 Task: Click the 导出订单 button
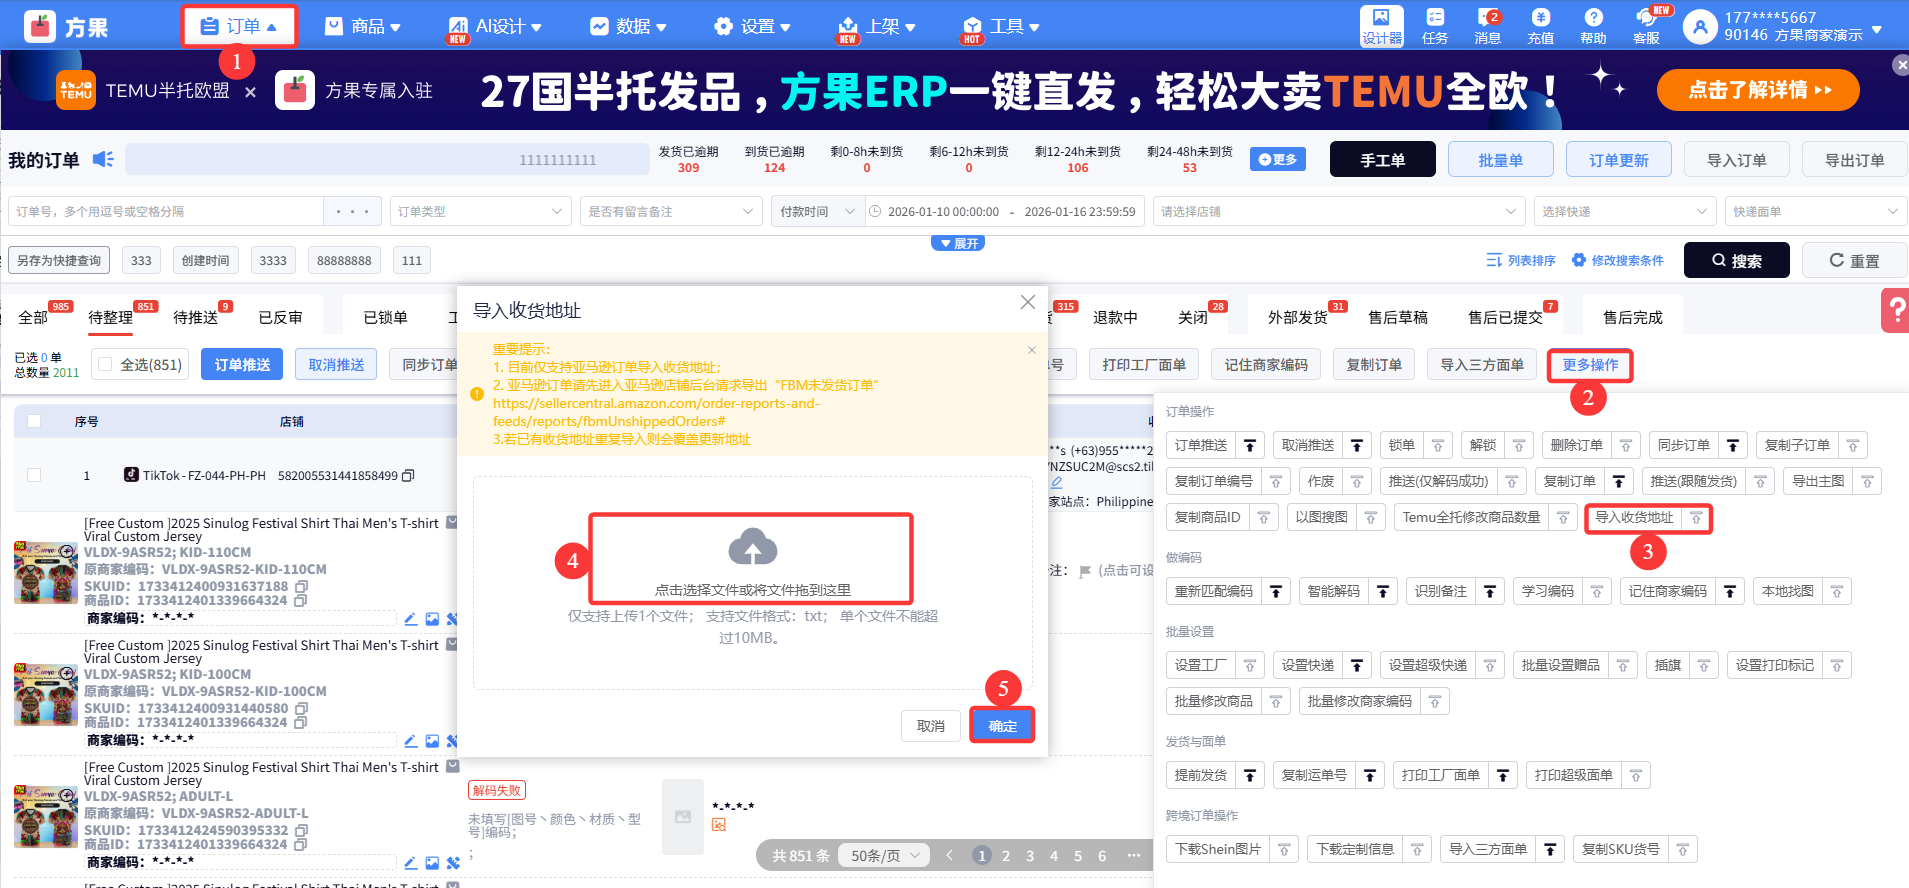tap(1855, 159)
